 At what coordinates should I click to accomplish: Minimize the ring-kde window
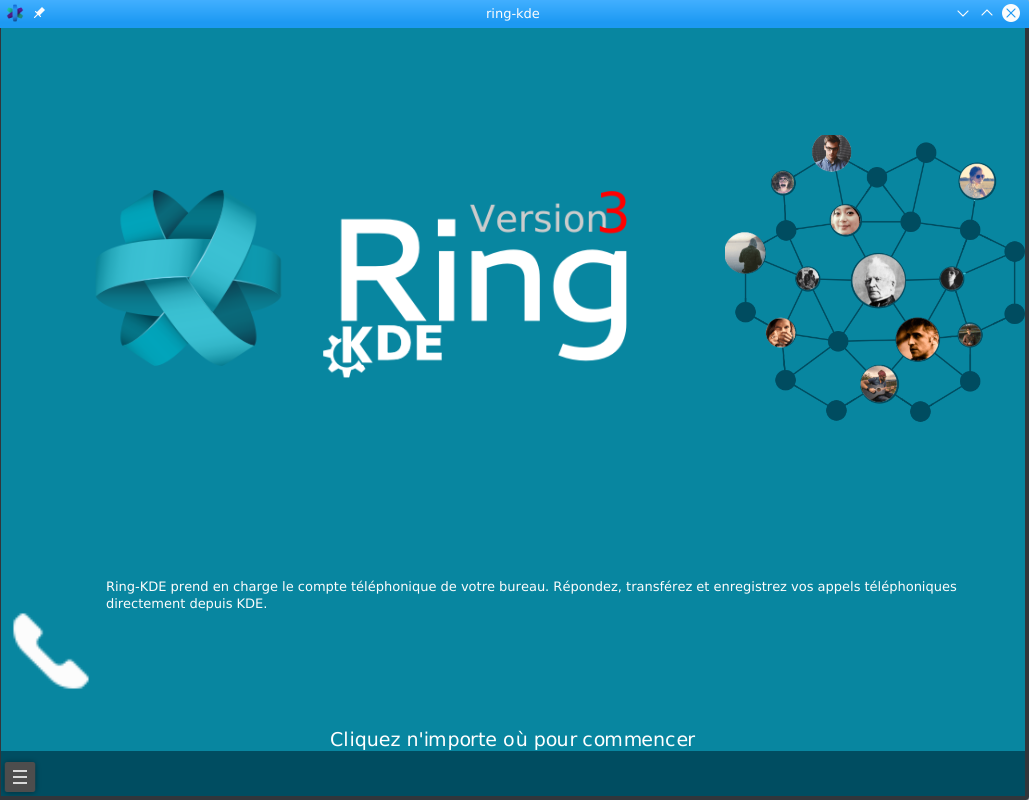(x=963, y=13)
